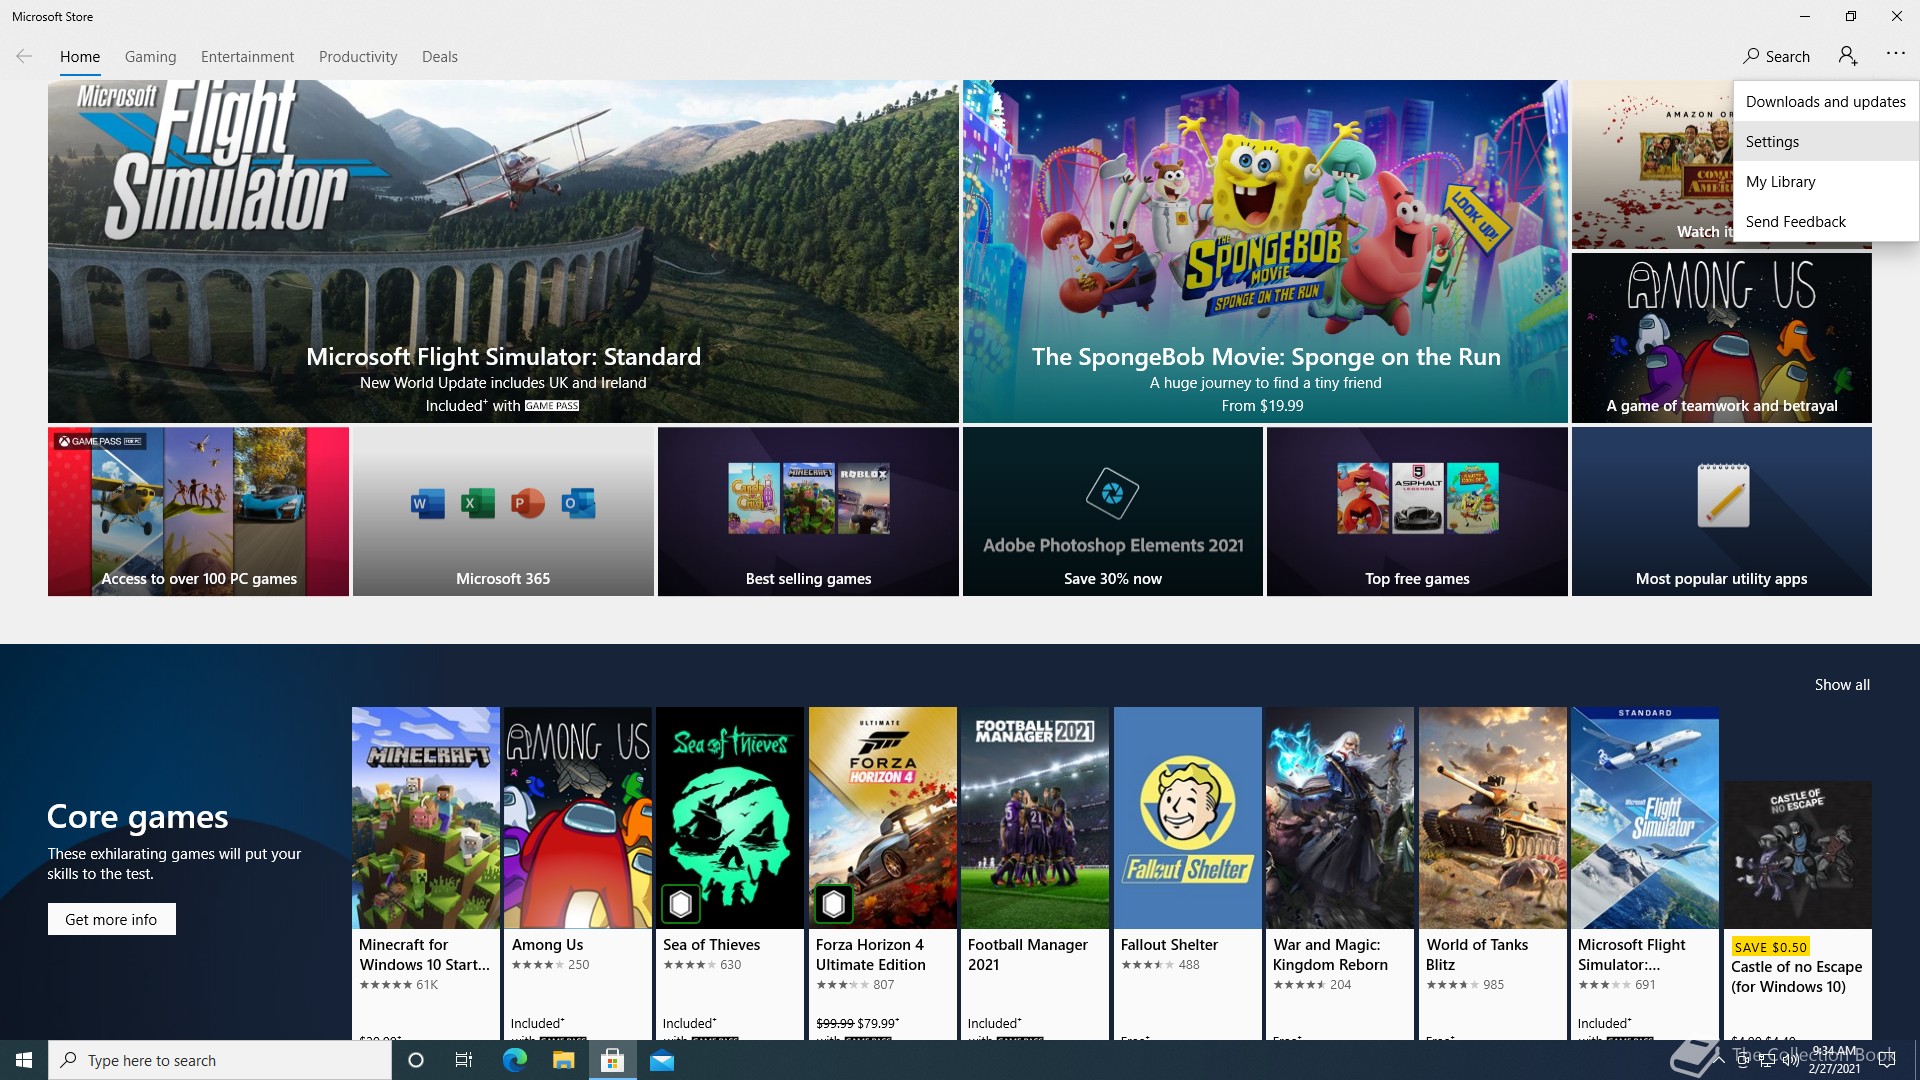Click the Microsoft Store taskbar icon
The height and width of the screenshot is (1080, 1920).
[613, 1060]
